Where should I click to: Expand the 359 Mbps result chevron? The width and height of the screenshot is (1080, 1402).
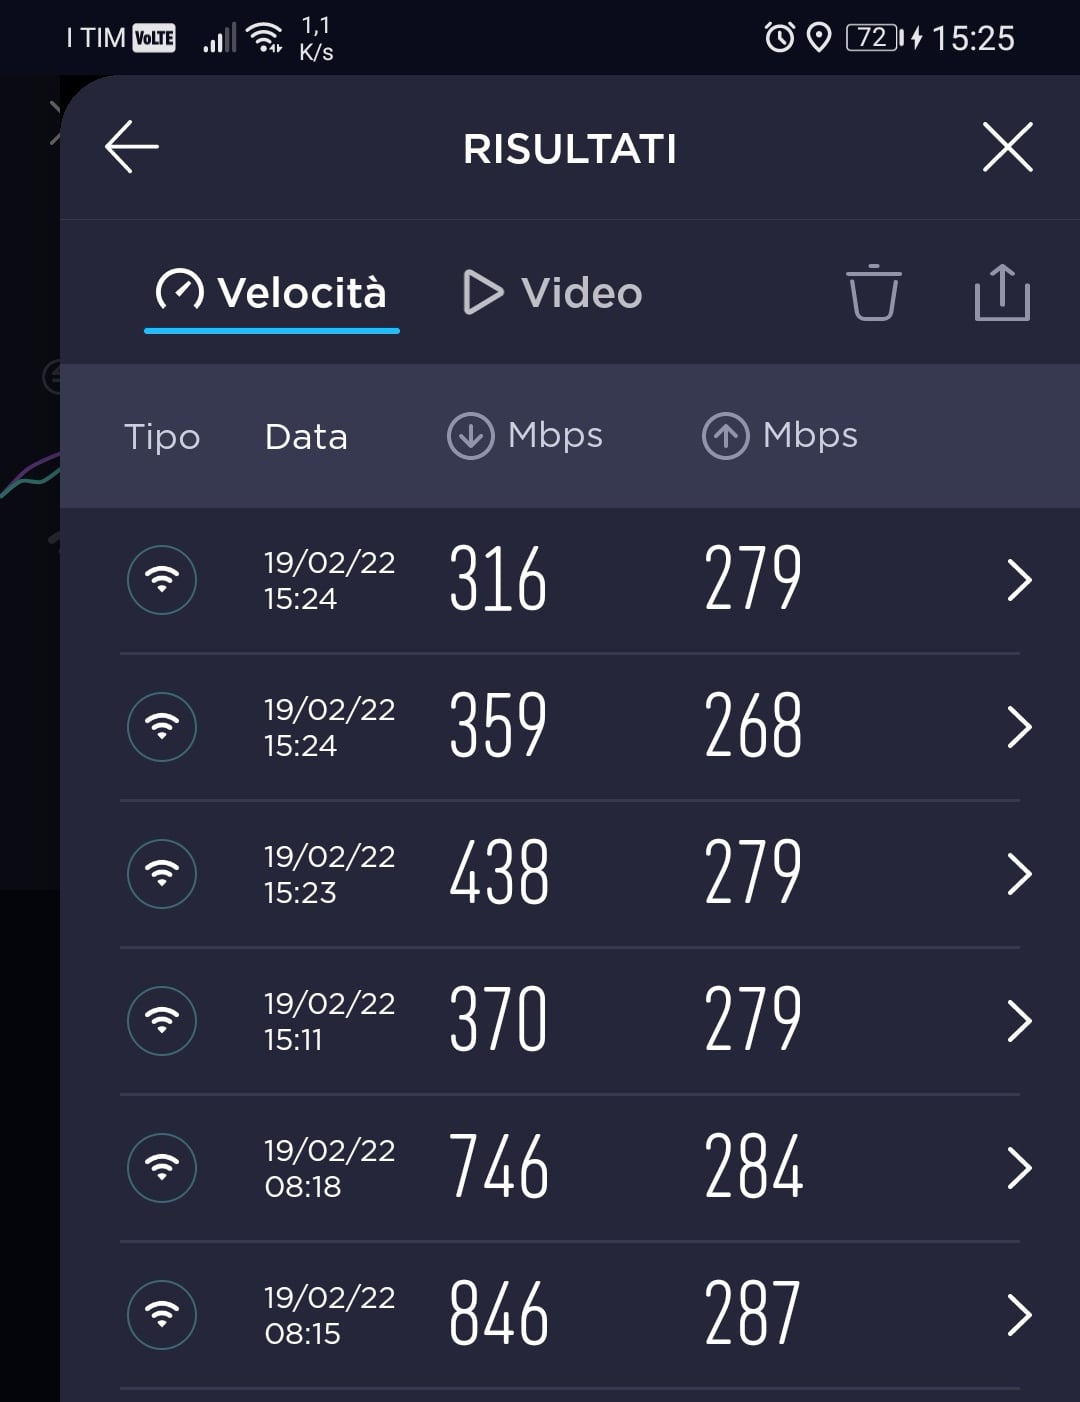[x=1018, y=727]
